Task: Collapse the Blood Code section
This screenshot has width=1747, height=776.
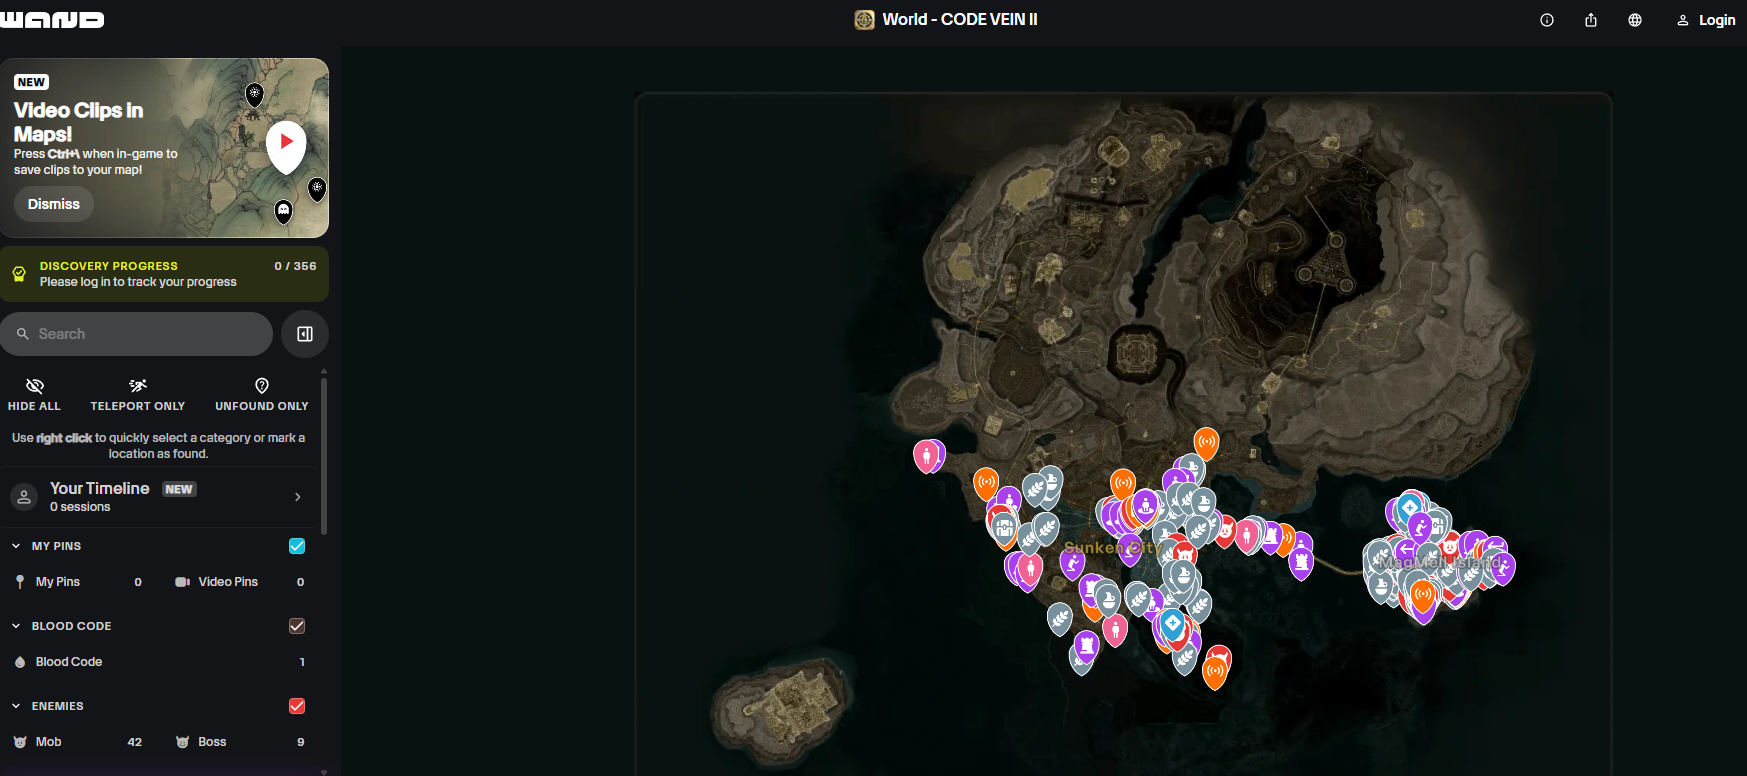Action: pos(16,626)
